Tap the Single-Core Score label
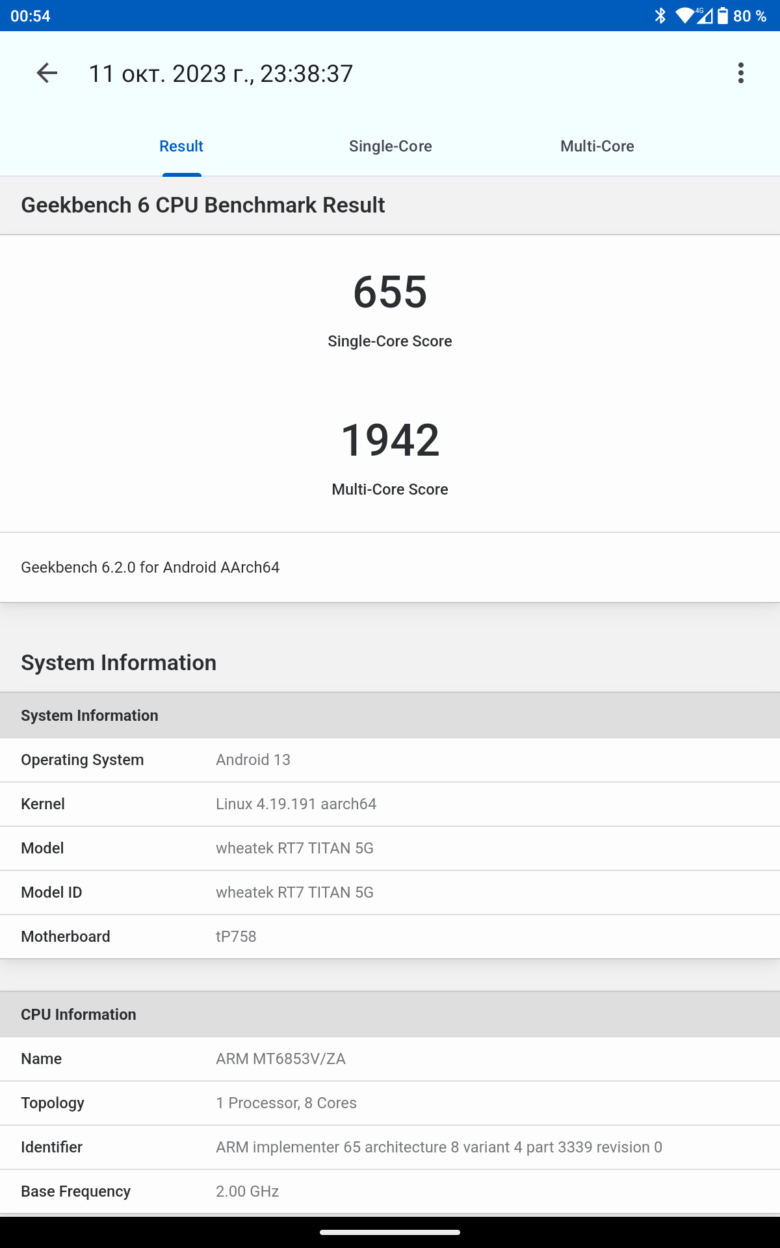780x1248 pixels. (390, 341)
